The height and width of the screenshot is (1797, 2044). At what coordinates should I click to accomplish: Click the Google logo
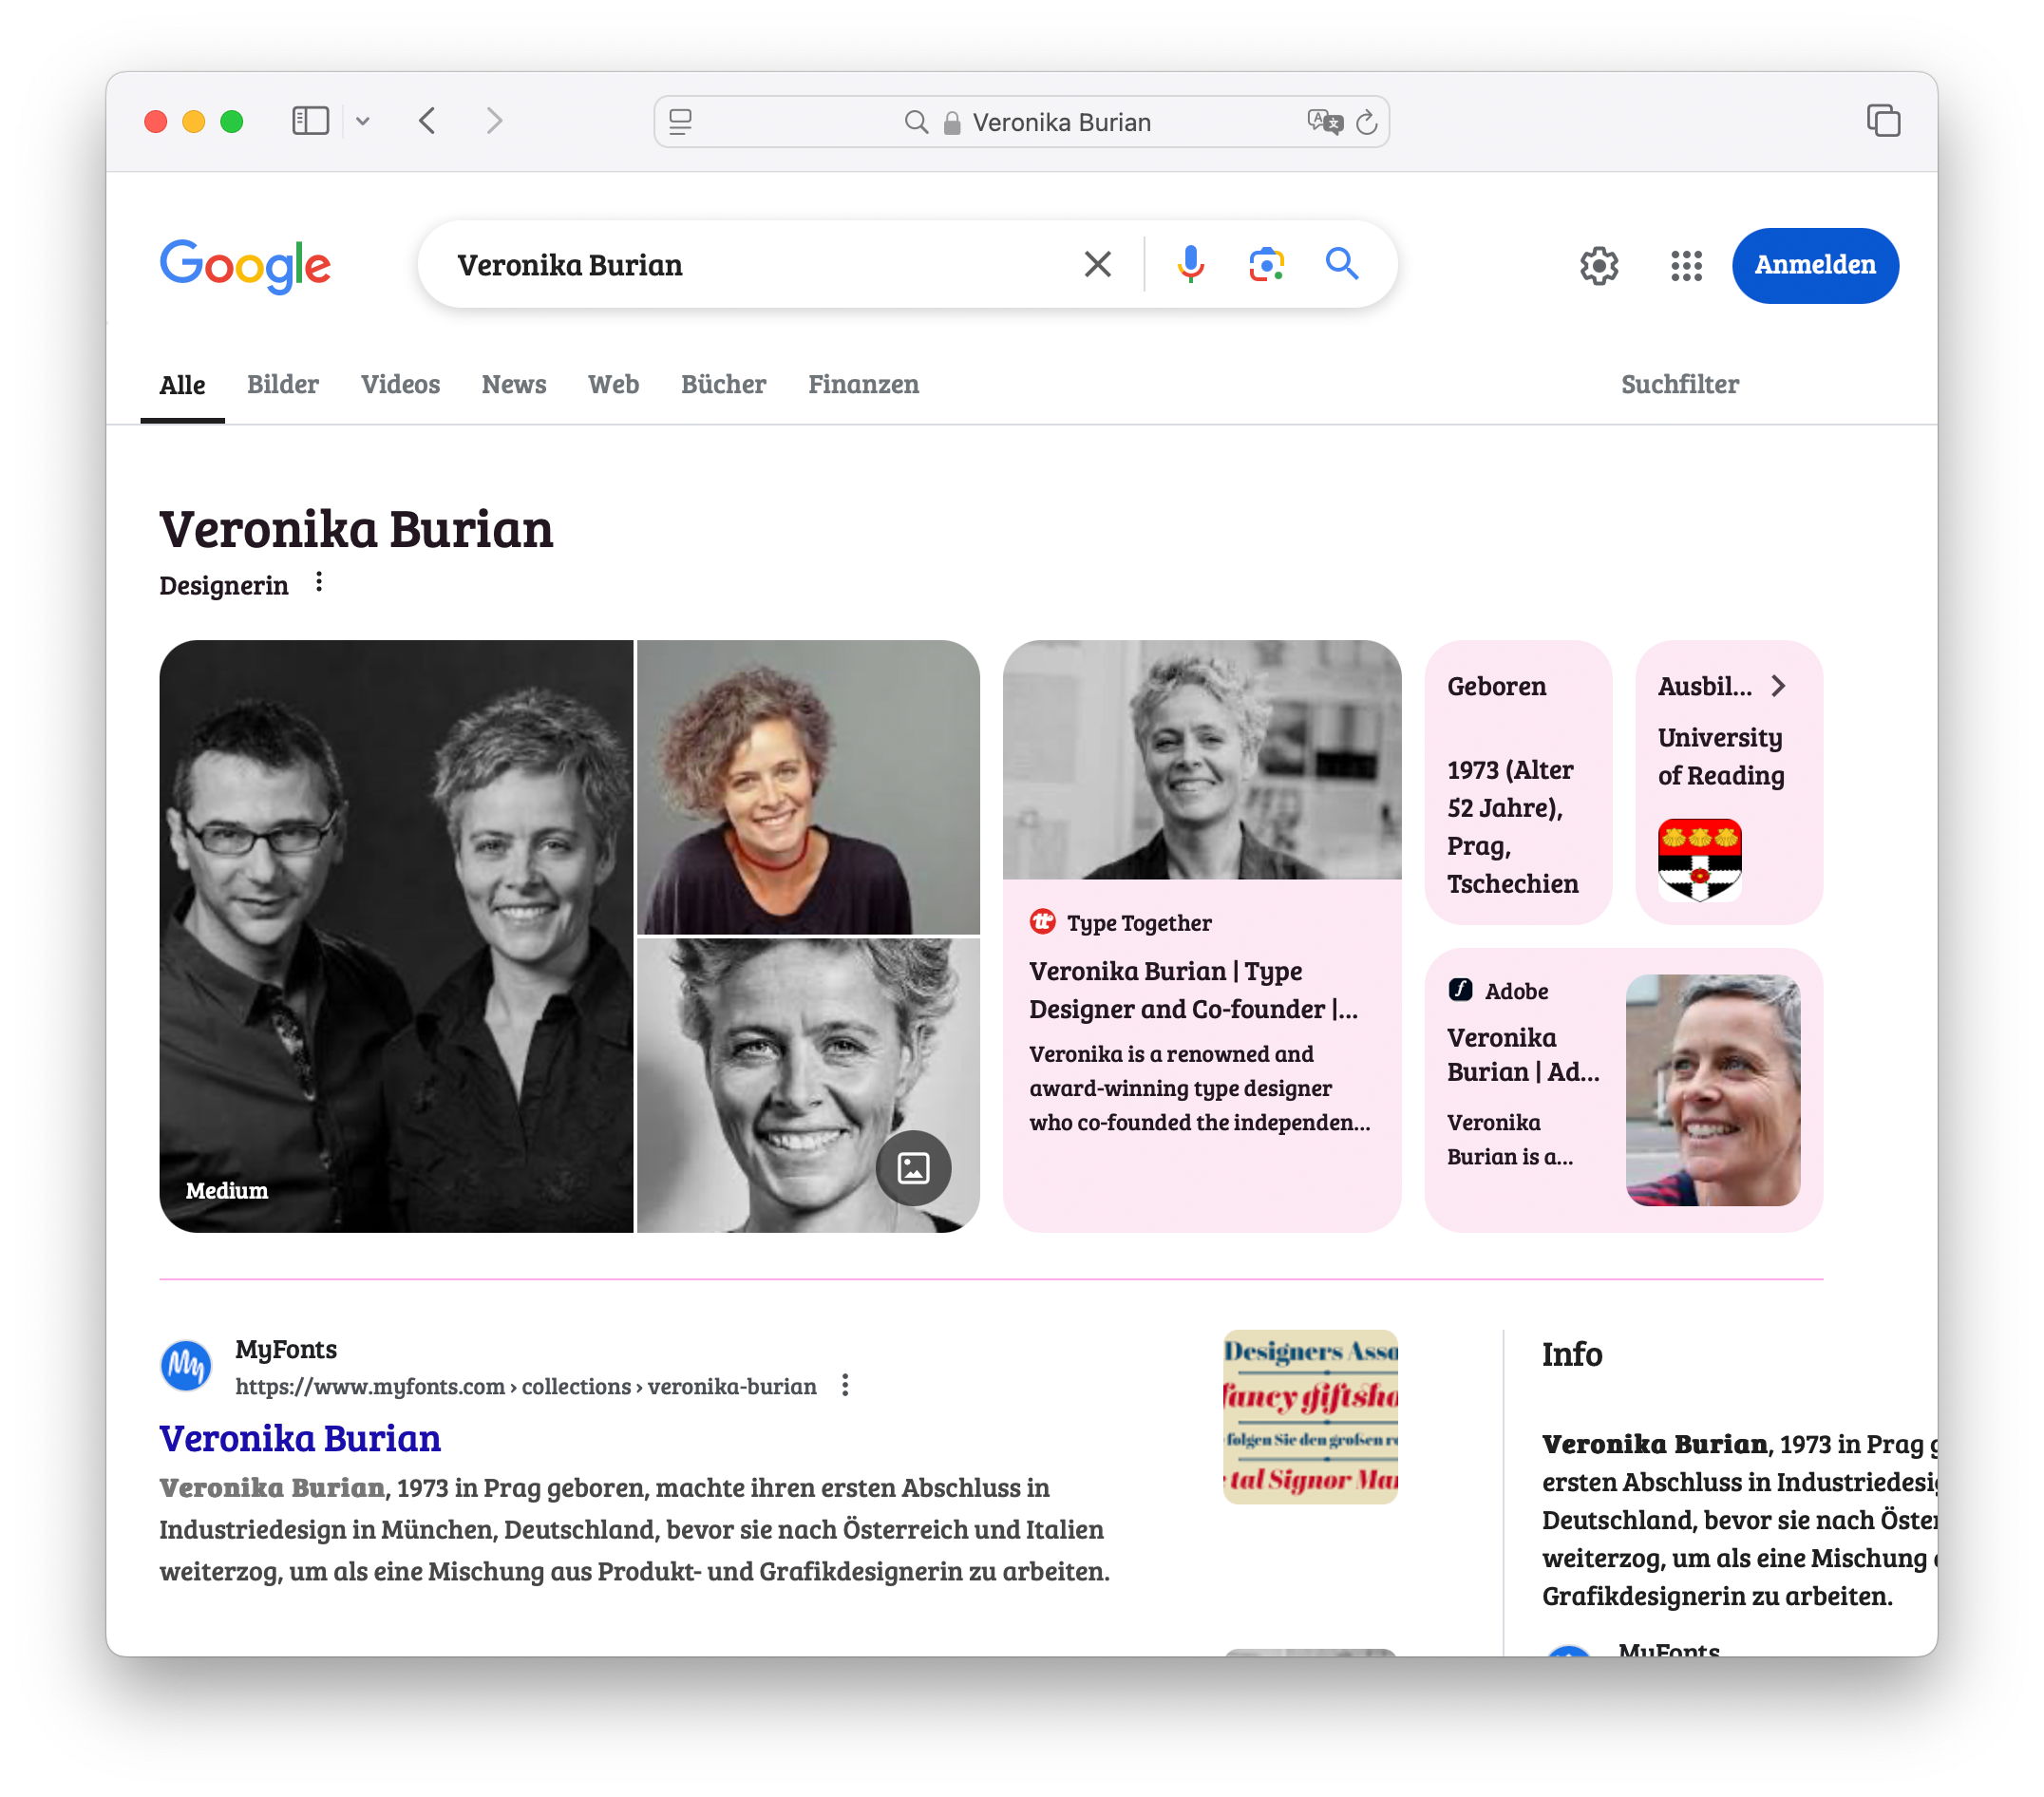(245, 265)
